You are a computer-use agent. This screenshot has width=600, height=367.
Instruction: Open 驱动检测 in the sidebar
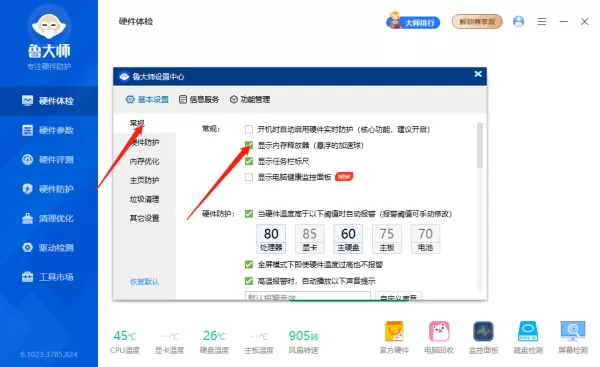click(49, 248)
